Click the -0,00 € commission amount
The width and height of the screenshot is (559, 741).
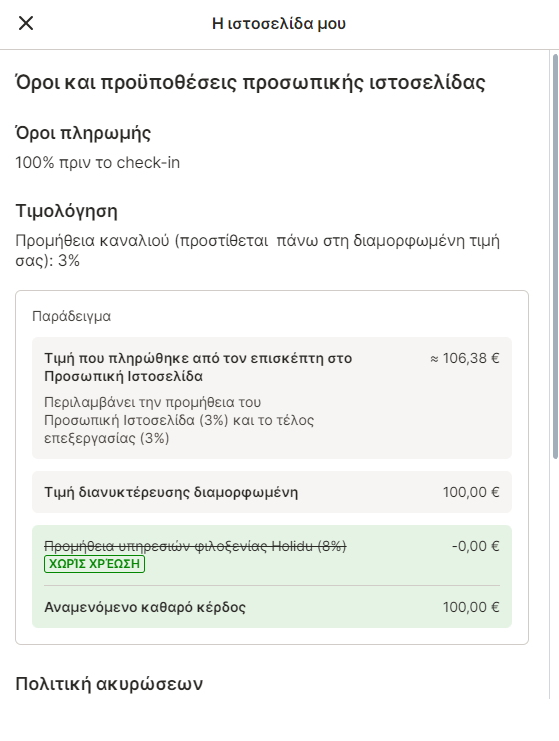pyautogui.click(x=475, y=546)
